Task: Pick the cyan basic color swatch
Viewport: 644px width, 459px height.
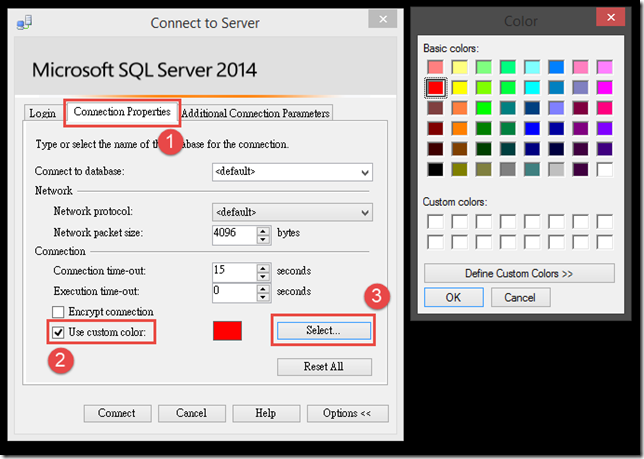Action: pos(532,87)
